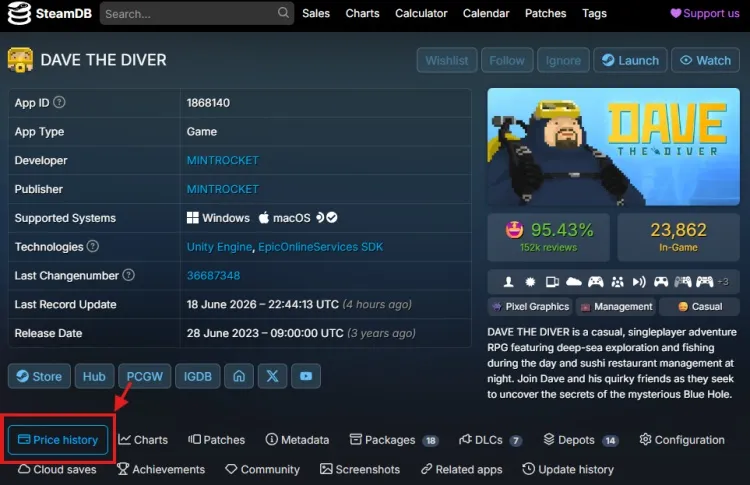Switch to the DLCs tab
Viewport: 750px width, 485px height.
click(490, 440)
